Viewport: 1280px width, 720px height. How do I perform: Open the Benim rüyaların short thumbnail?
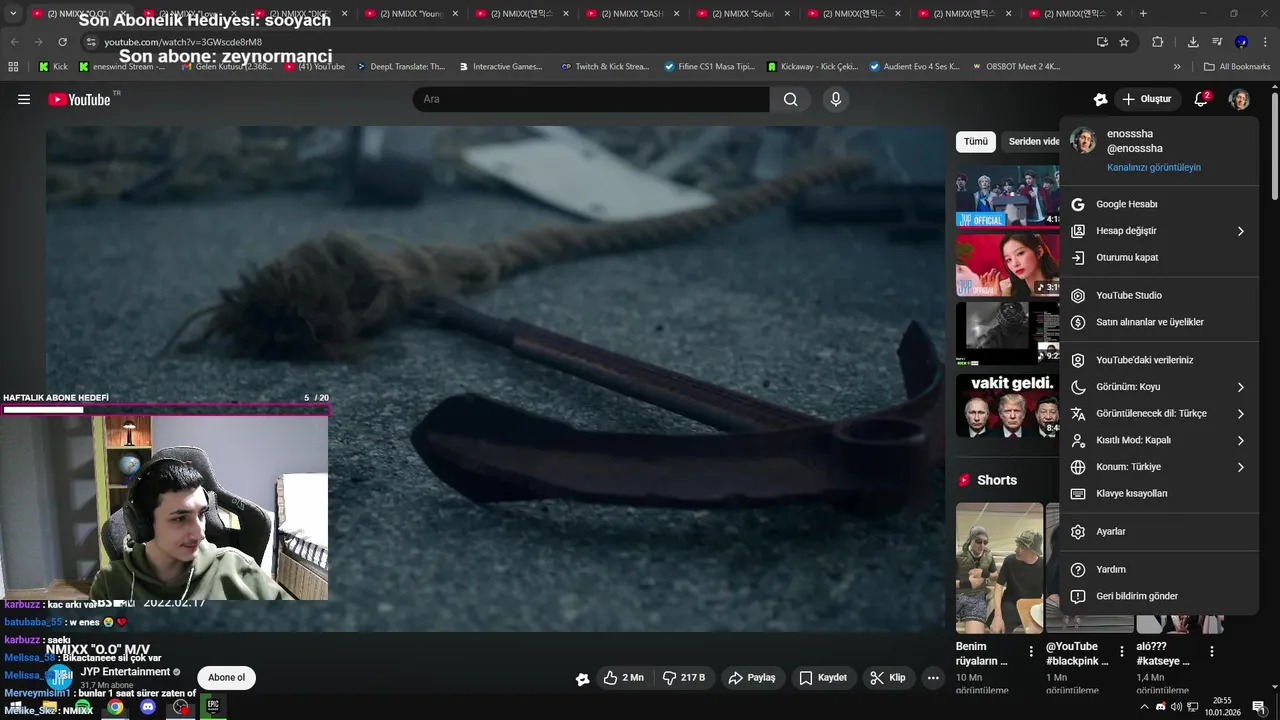coord(999,567)
